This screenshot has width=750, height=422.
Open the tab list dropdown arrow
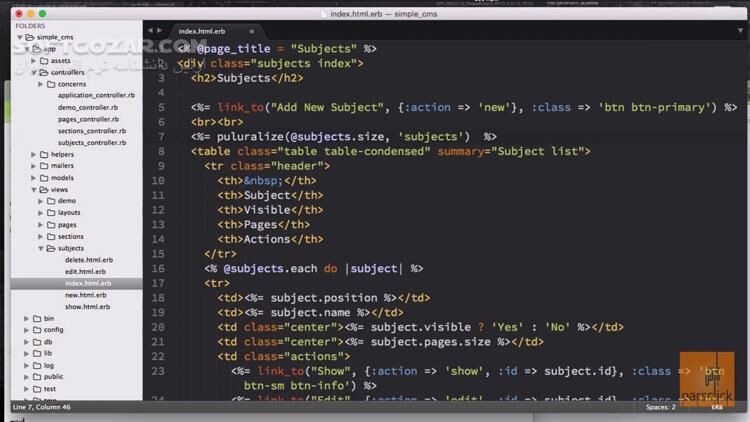[x=740, y=31]
